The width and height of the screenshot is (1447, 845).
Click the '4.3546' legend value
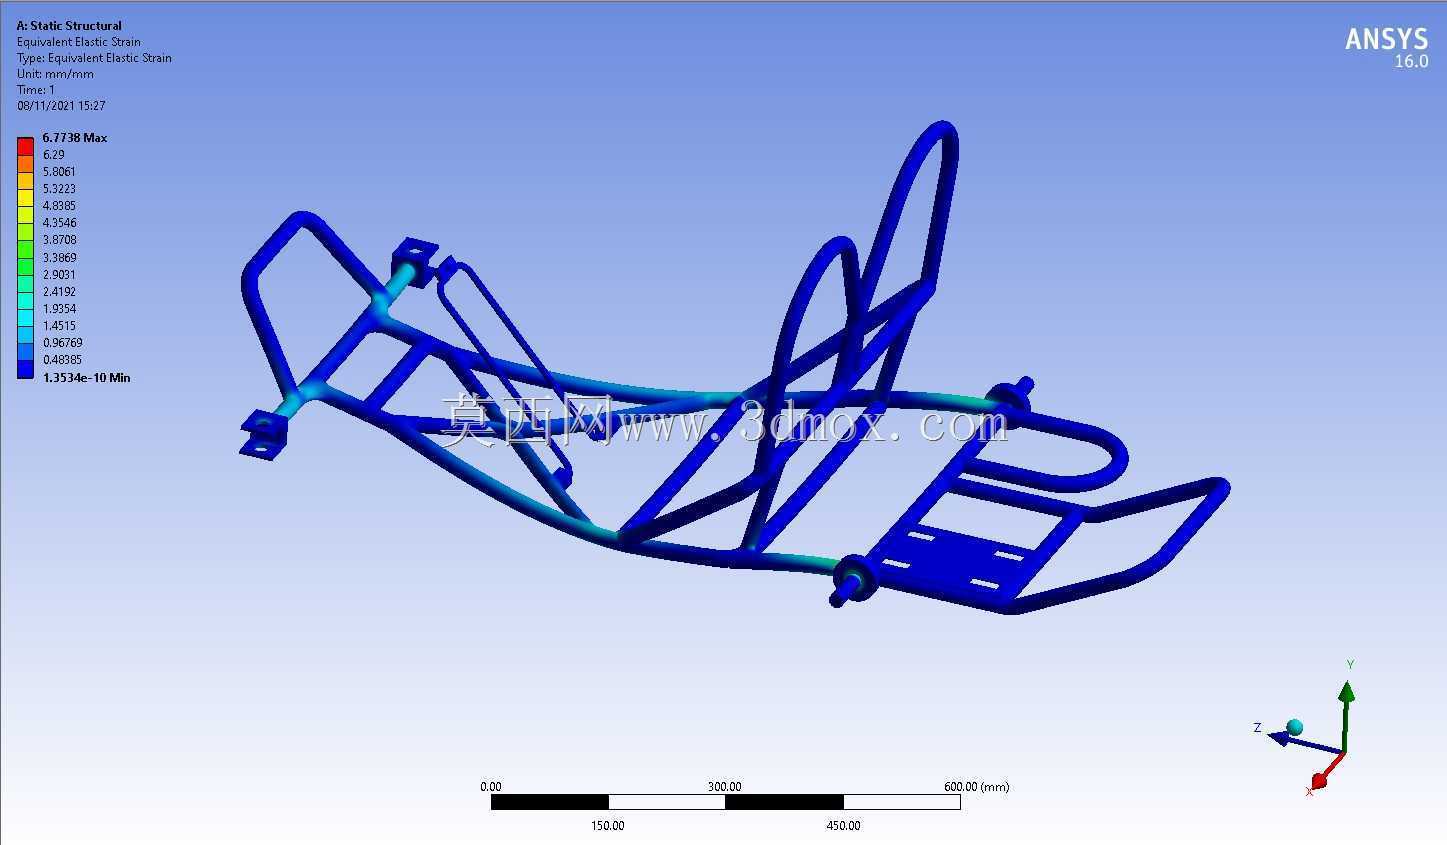(x=59, y=223)
